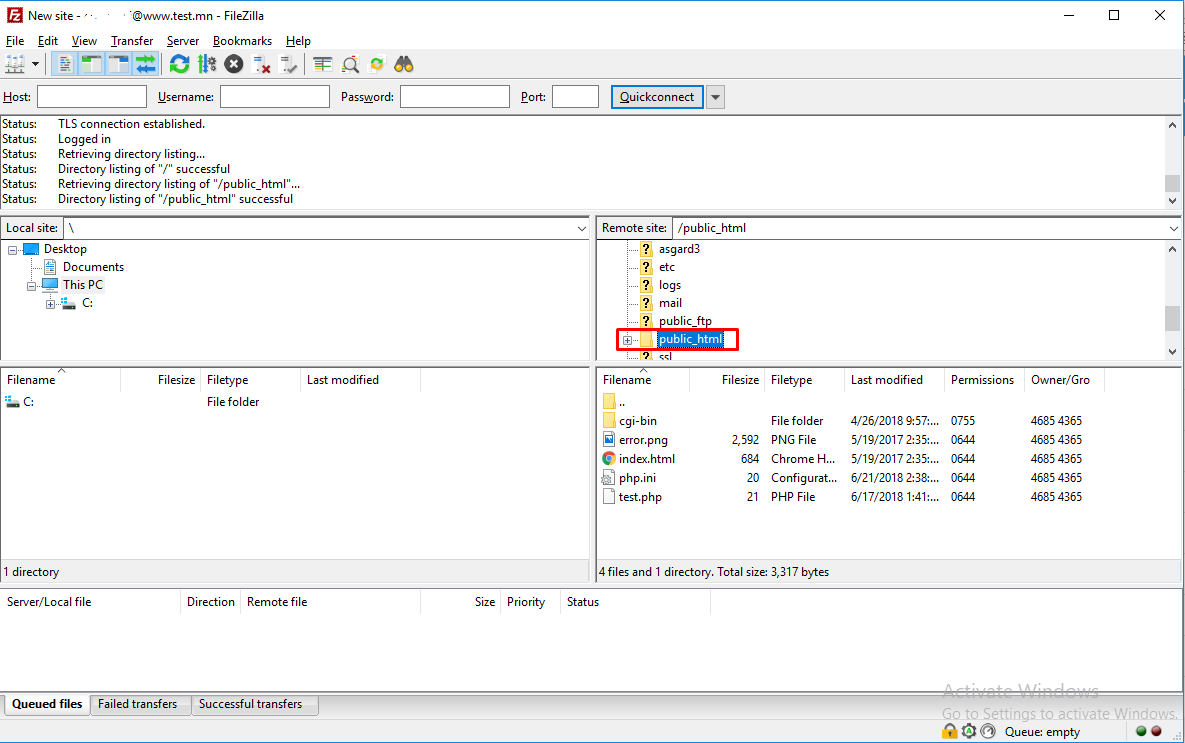Open the Help menu

(298, 41)
